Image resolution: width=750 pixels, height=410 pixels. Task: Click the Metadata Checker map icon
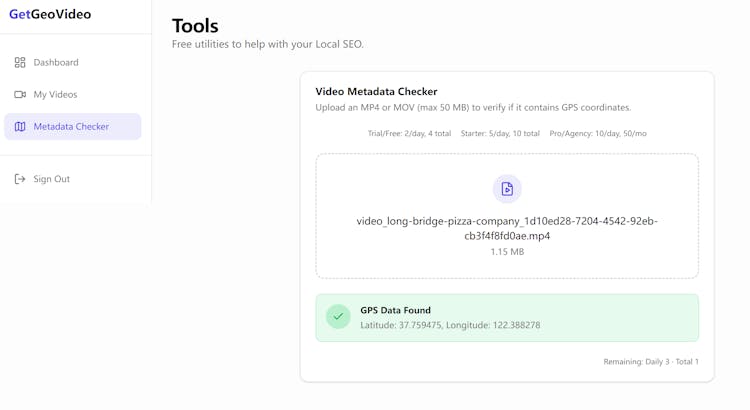pyautogui.click(x=20, y=127)
